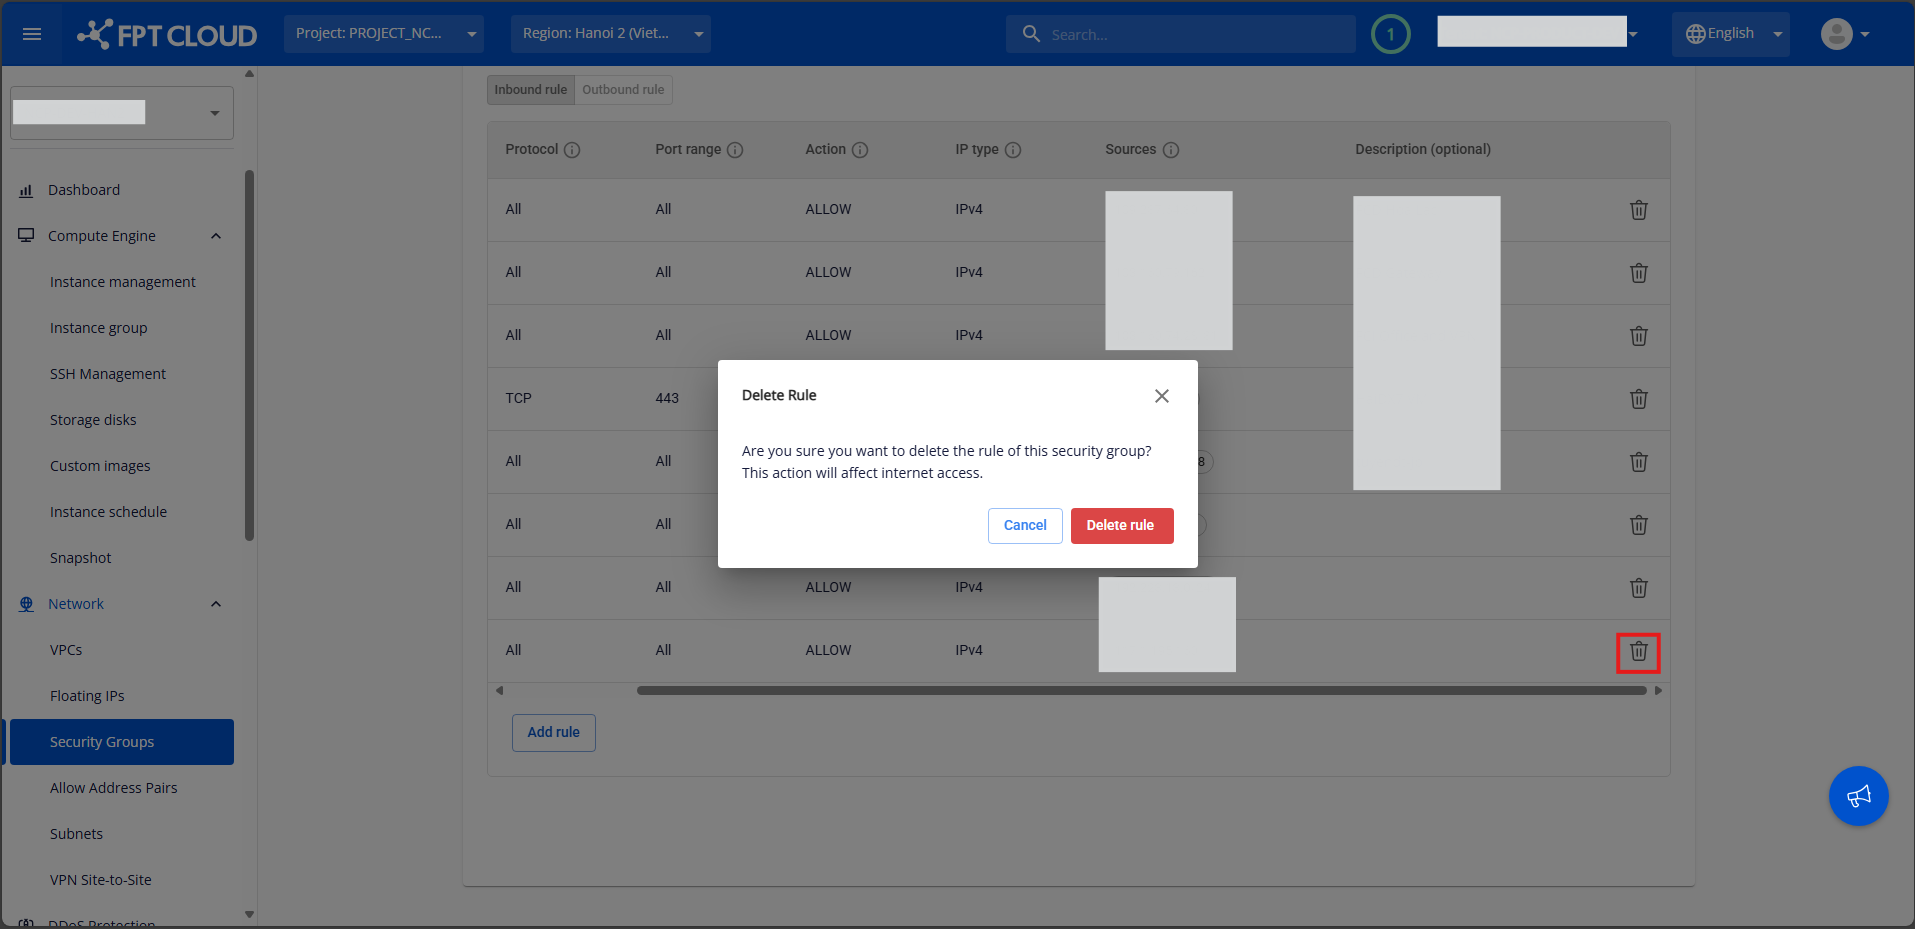
Task: Click the info icon next to Protocol
Action: point(572,150)
